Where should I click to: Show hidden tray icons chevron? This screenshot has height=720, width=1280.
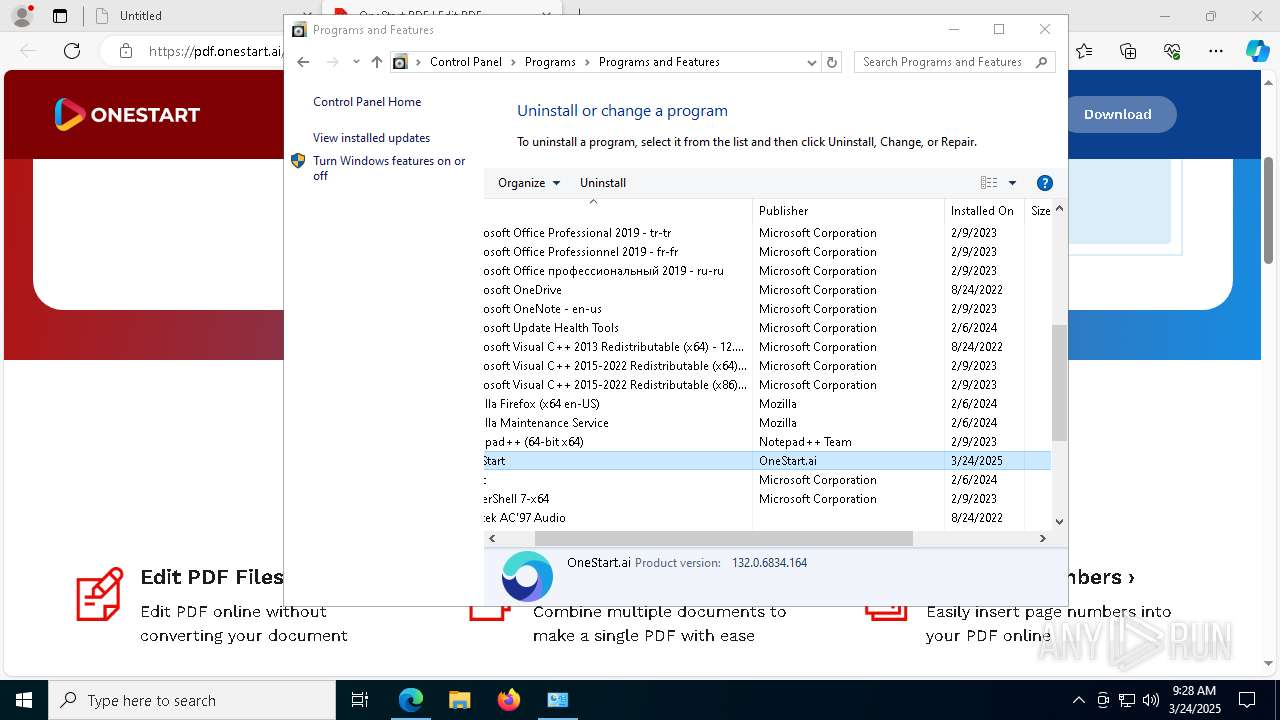point(1078,700)
